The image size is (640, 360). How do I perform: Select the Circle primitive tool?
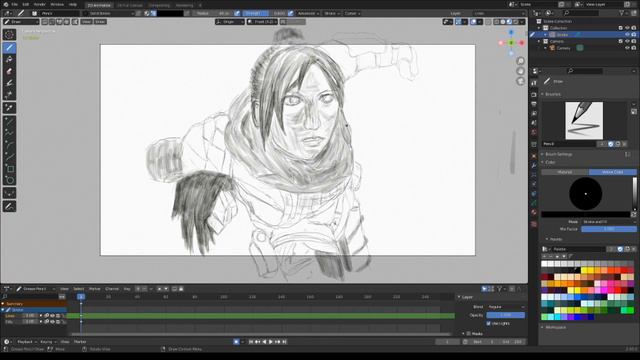pyautogui.click(x=9, y=180)
